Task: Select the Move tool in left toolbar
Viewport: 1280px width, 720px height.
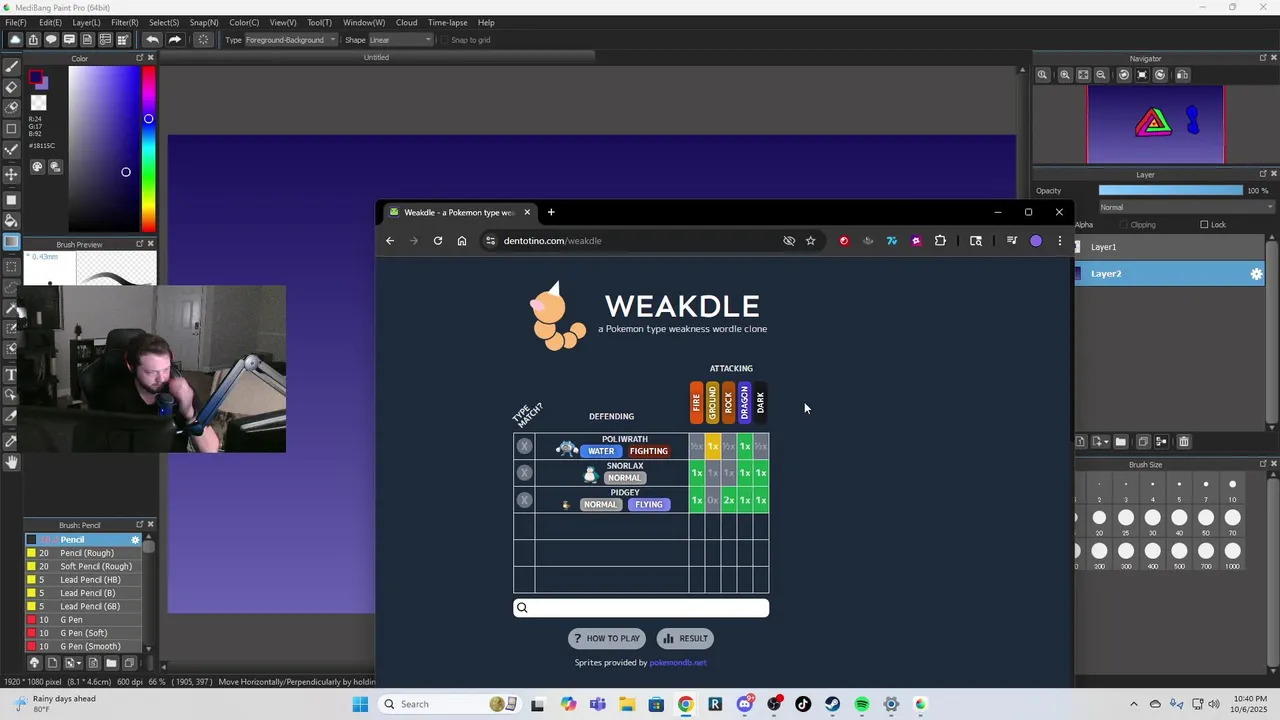Action: click(x=11, y=174)
